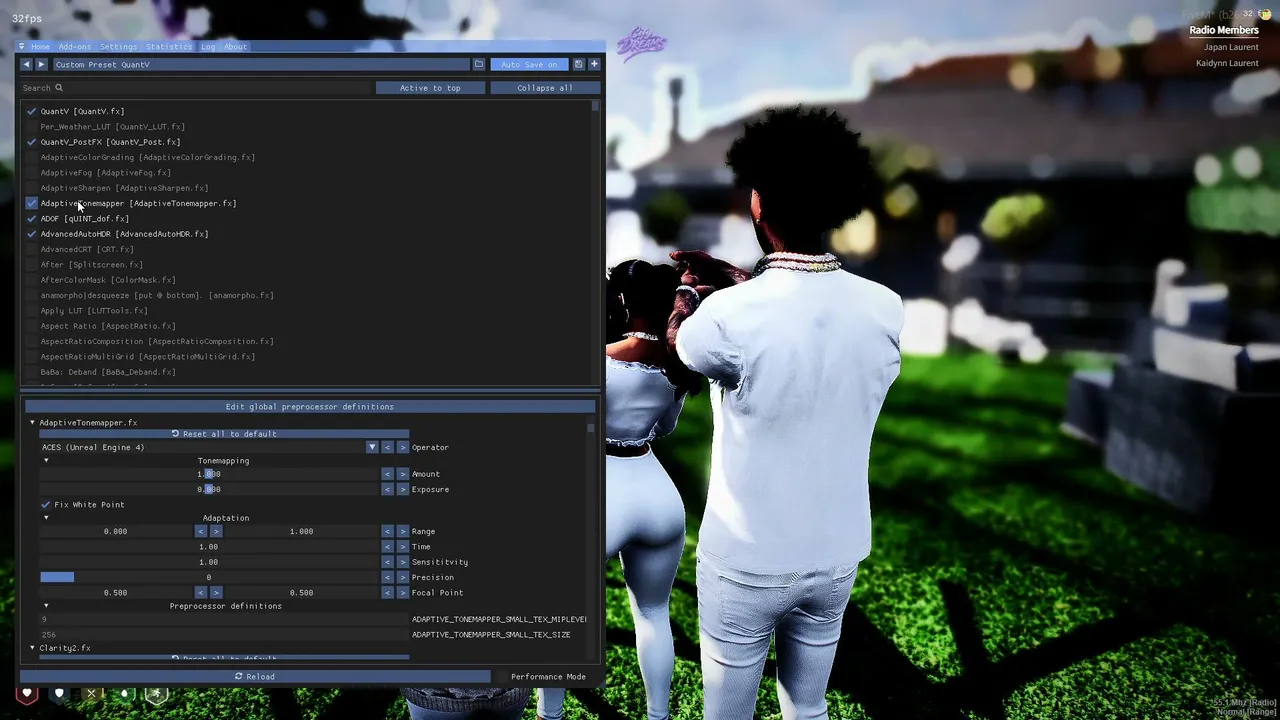Uncheck the Fix White Point checkbox
Screen dimensions: 1280x720
(x=46, y=505)
